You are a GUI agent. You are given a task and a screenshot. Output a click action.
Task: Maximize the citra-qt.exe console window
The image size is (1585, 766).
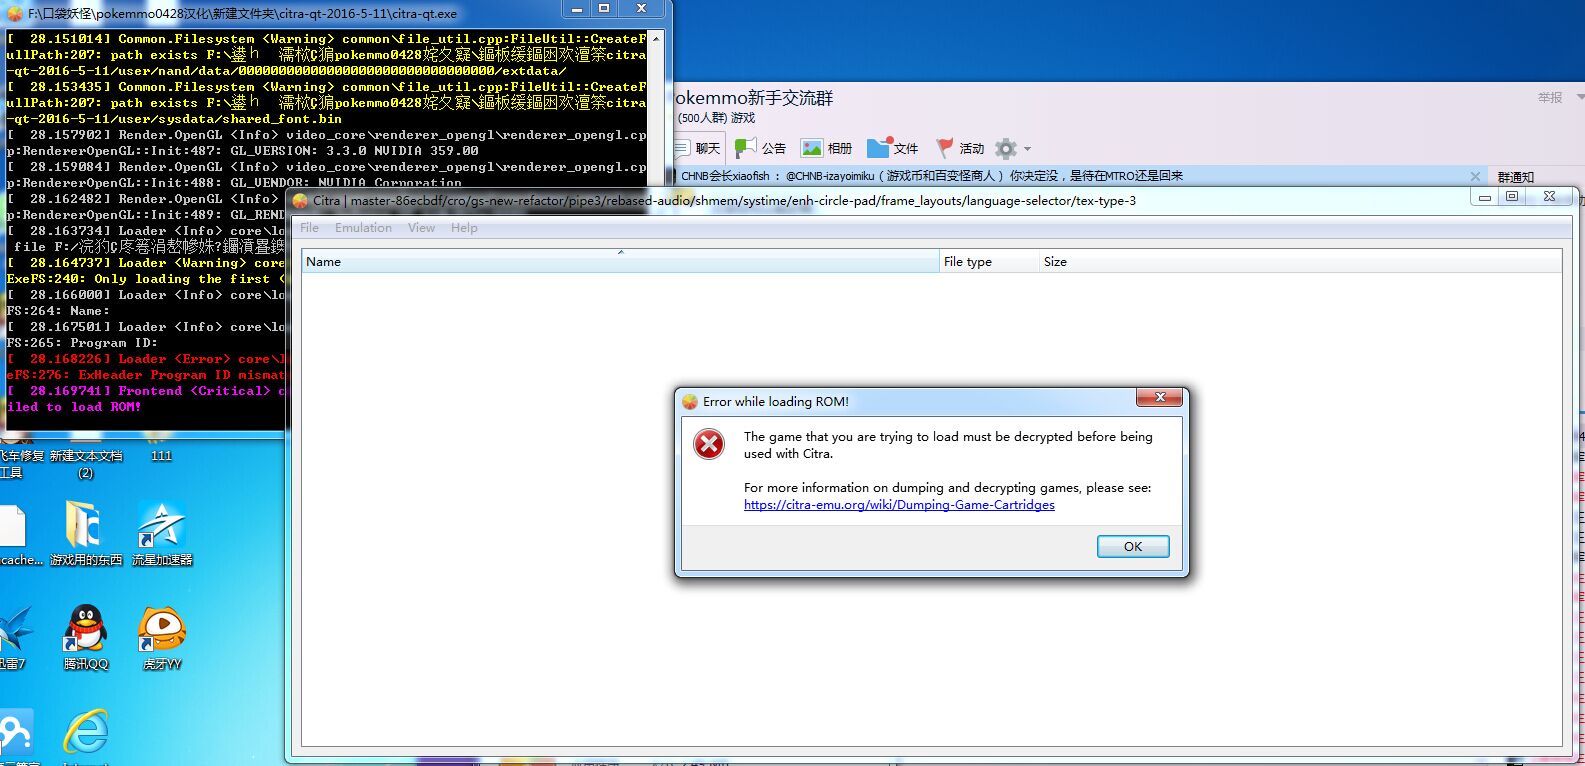click(x=604, y=8)
